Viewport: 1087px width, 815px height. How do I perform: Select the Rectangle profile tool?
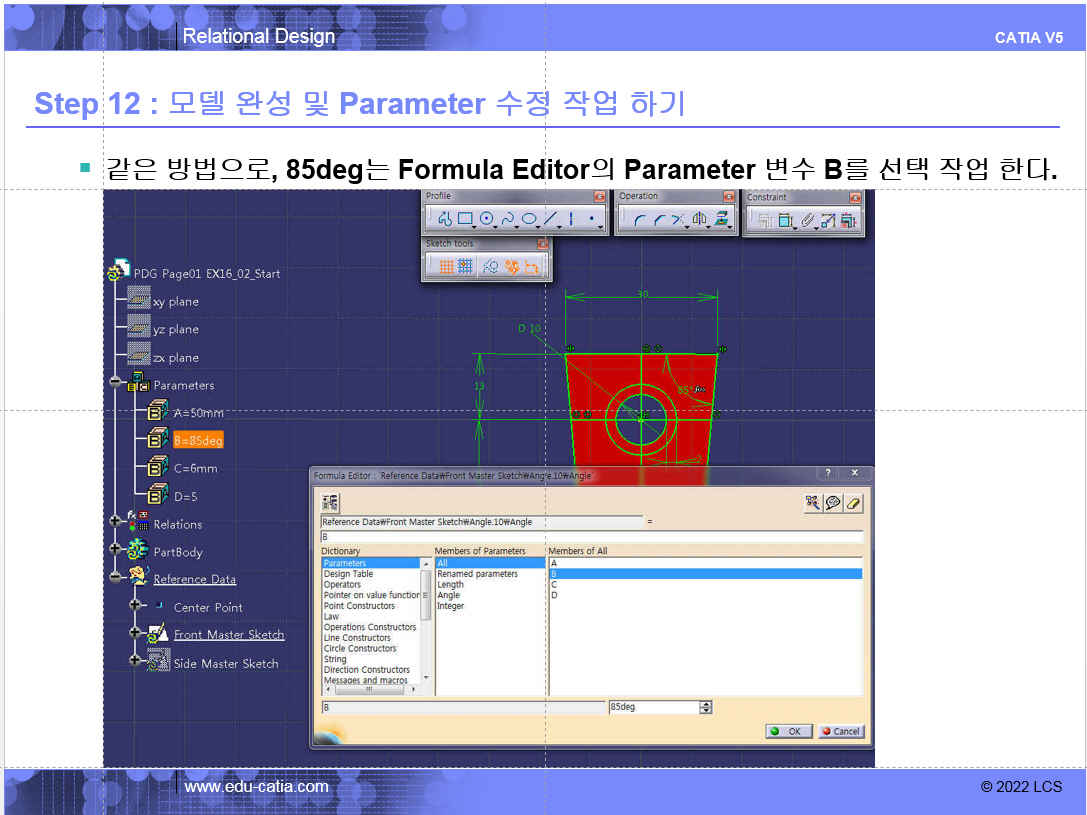pos(465,219)
